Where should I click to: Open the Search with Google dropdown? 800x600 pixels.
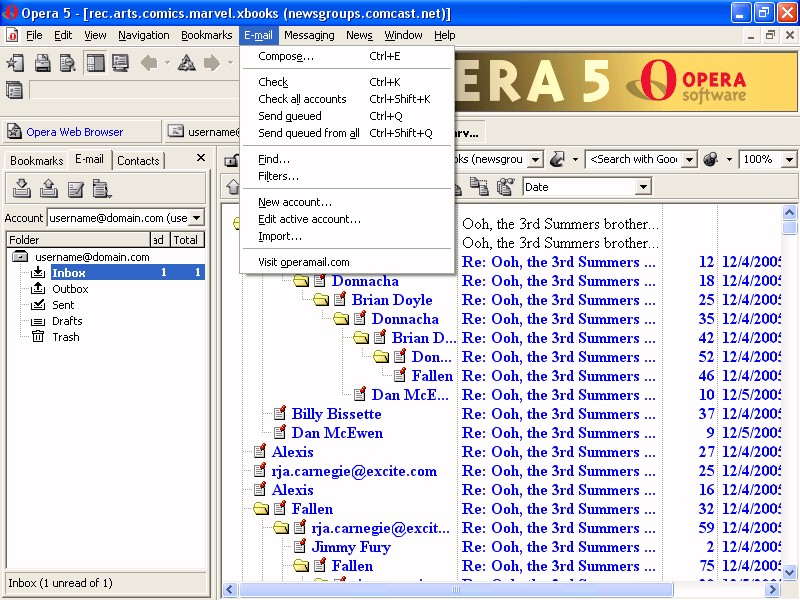(689, 159)
